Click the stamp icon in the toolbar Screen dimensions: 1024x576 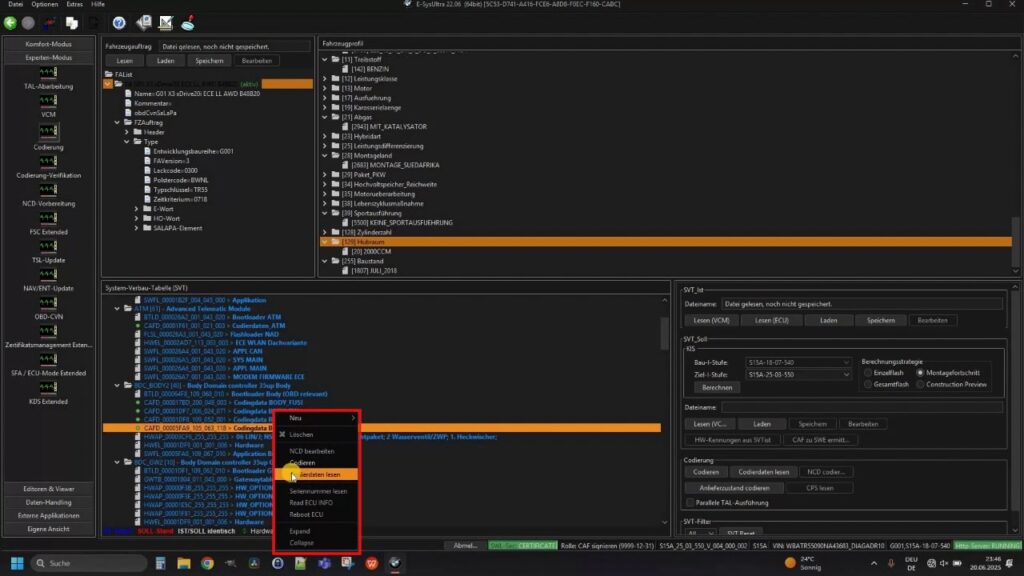coord(188,22)
